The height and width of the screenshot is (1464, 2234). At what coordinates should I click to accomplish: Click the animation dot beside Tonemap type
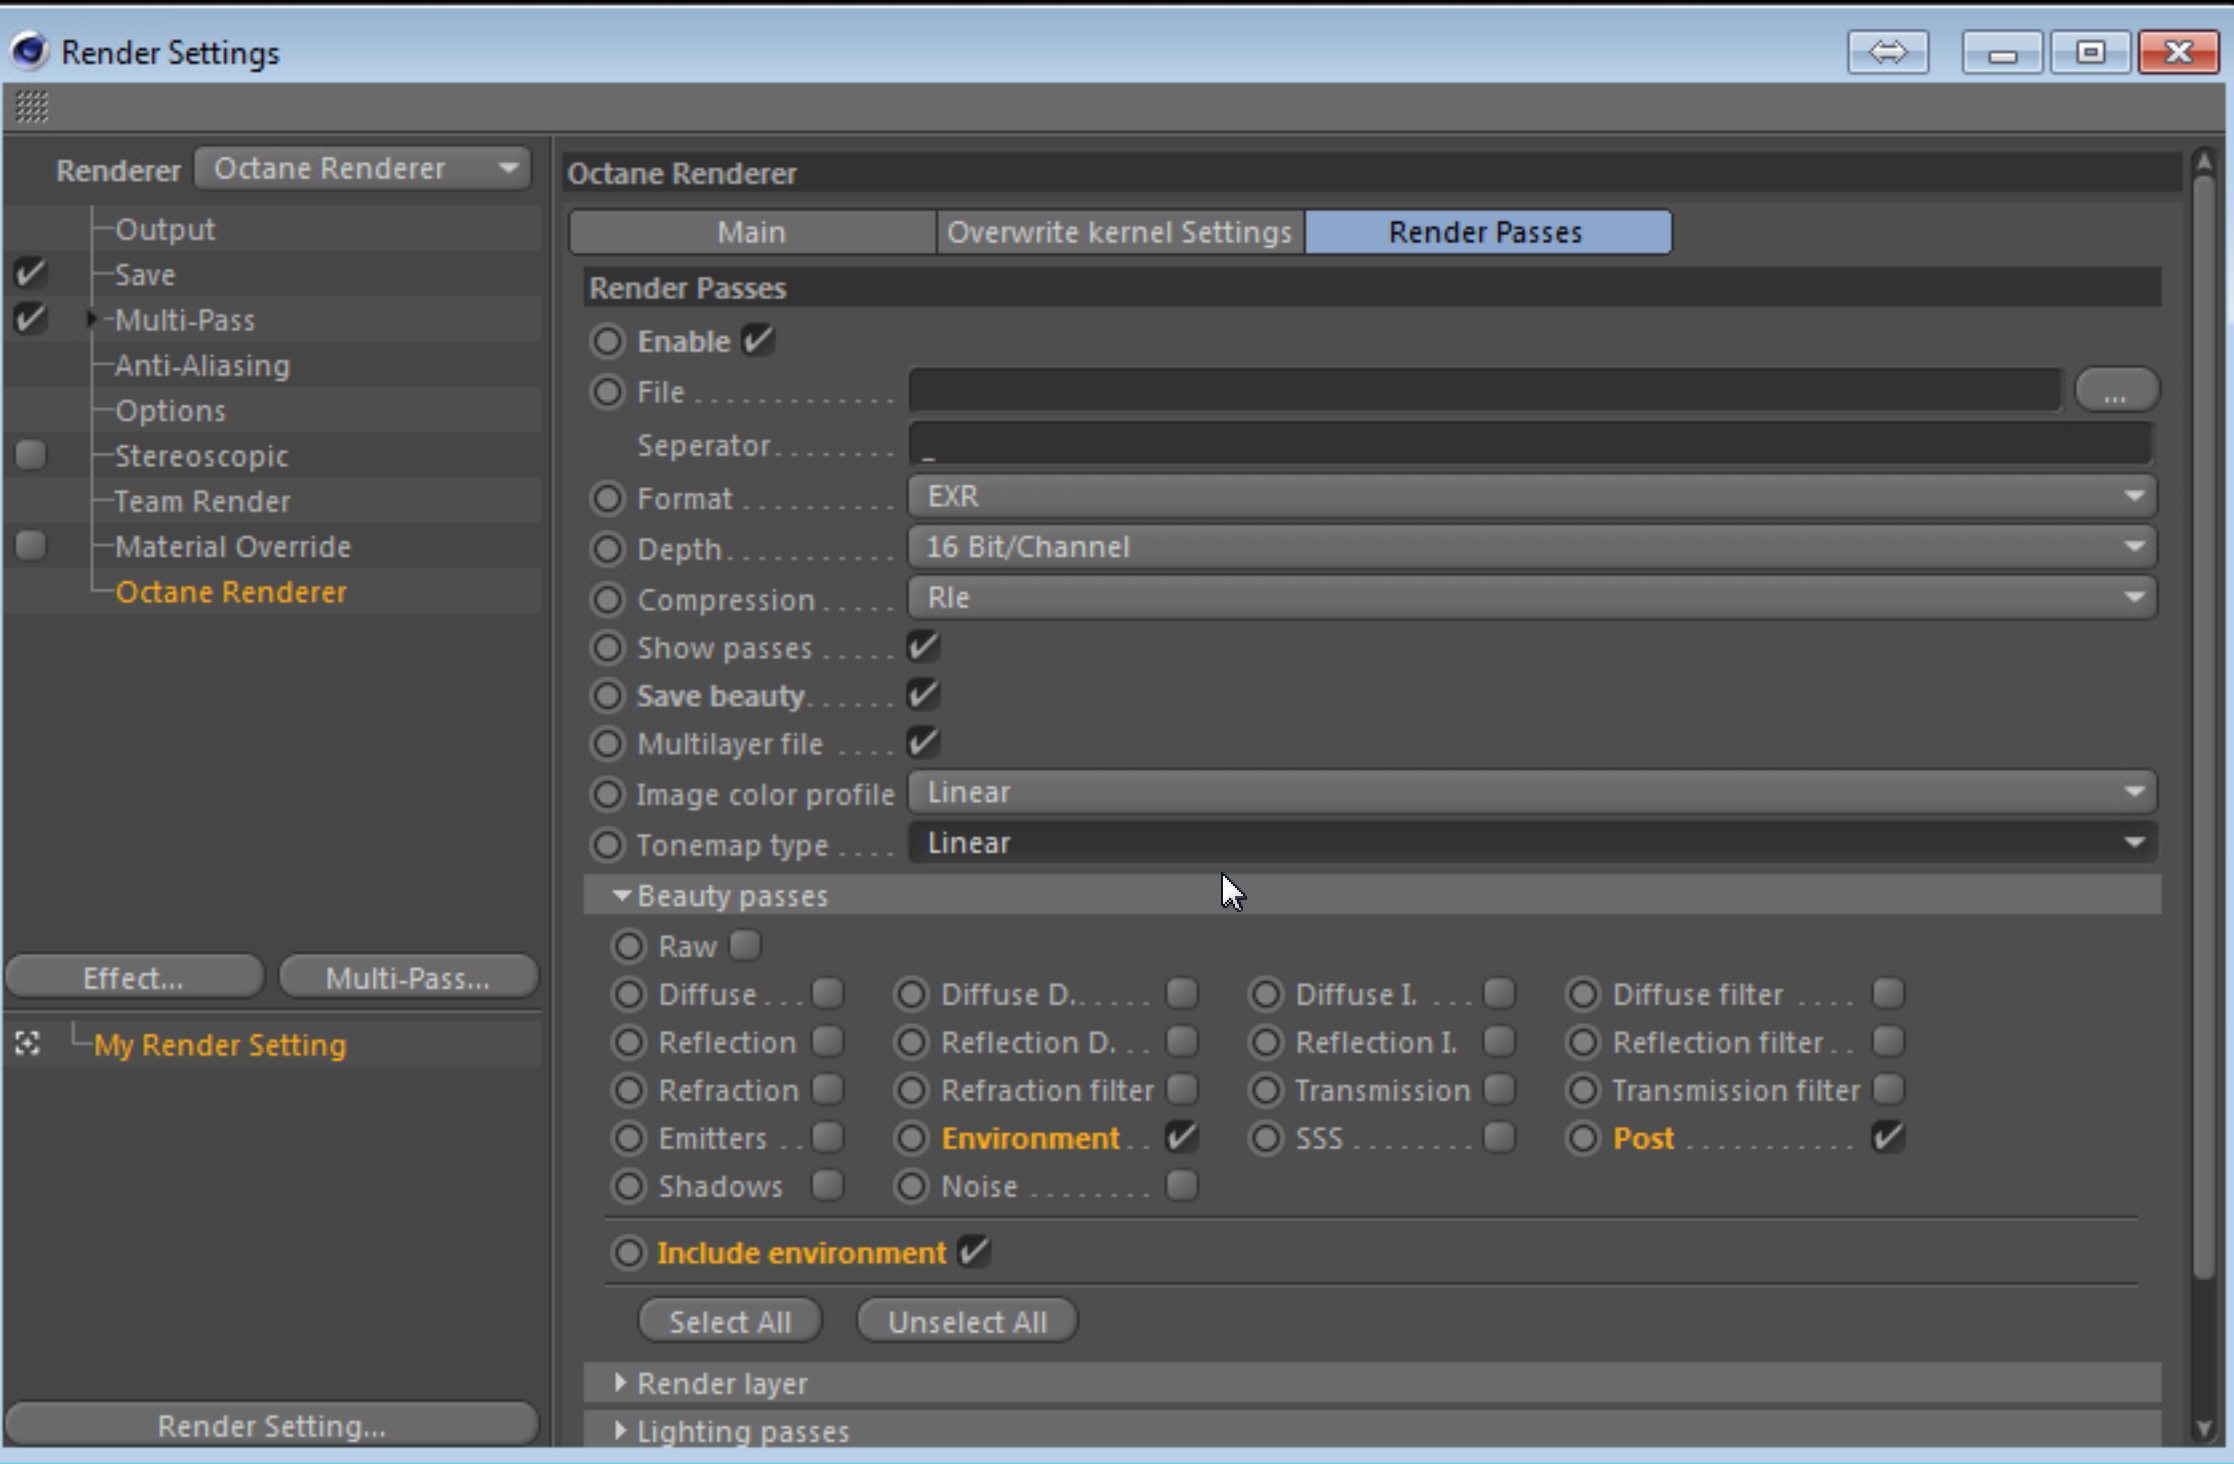tap(607, 845)
